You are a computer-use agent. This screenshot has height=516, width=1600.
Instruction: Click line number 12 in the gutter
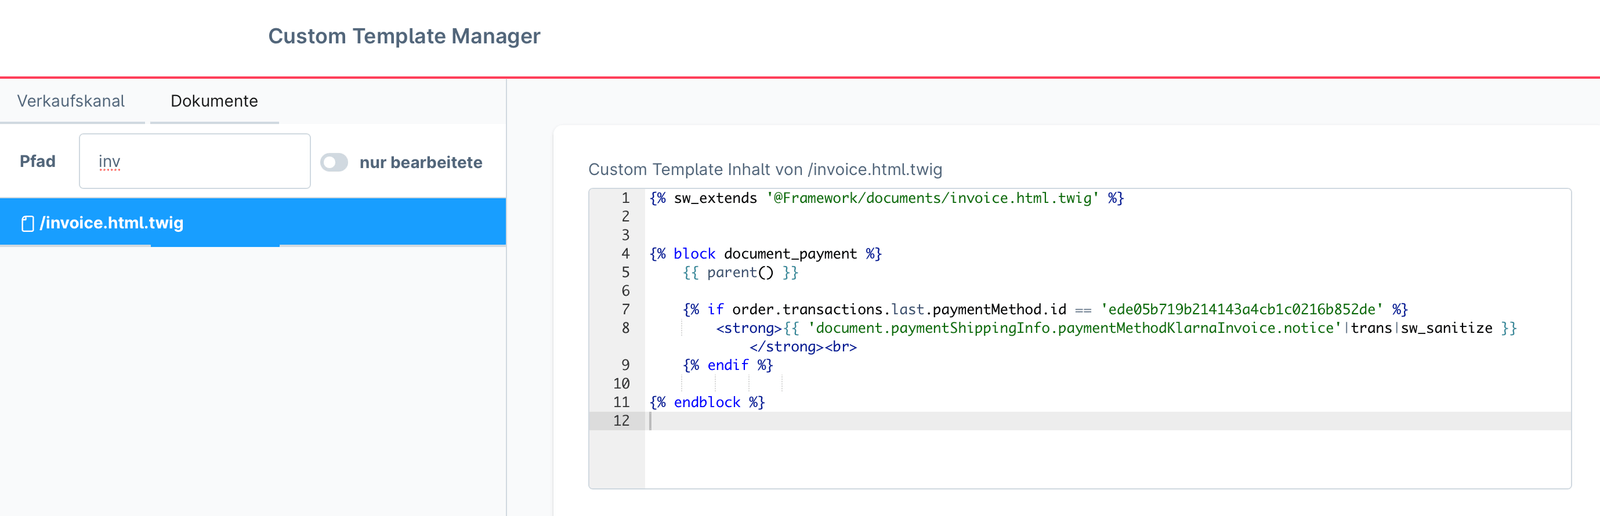(x=621, y=421)
